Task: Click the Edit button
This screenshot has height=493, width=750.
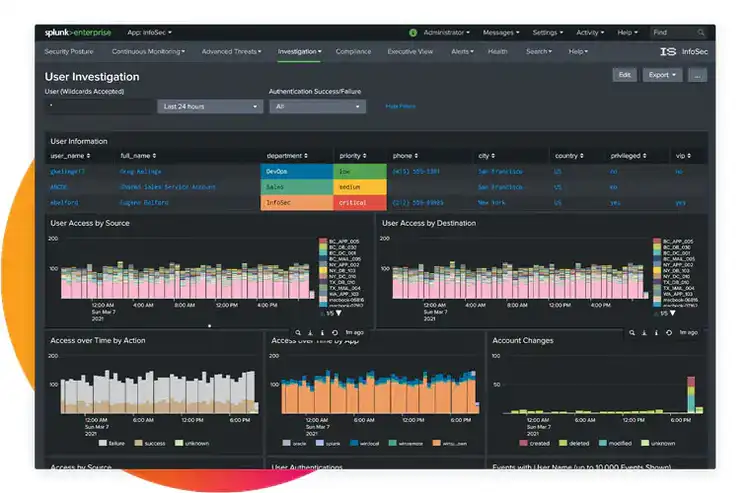Action: pyautogui.click(x=624, y=75)
